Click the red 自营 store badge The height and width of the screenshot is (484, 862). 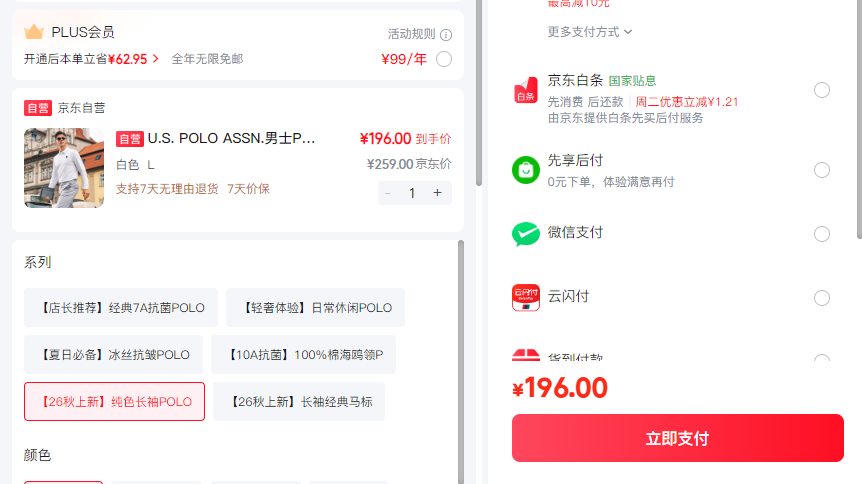(37, 108)
